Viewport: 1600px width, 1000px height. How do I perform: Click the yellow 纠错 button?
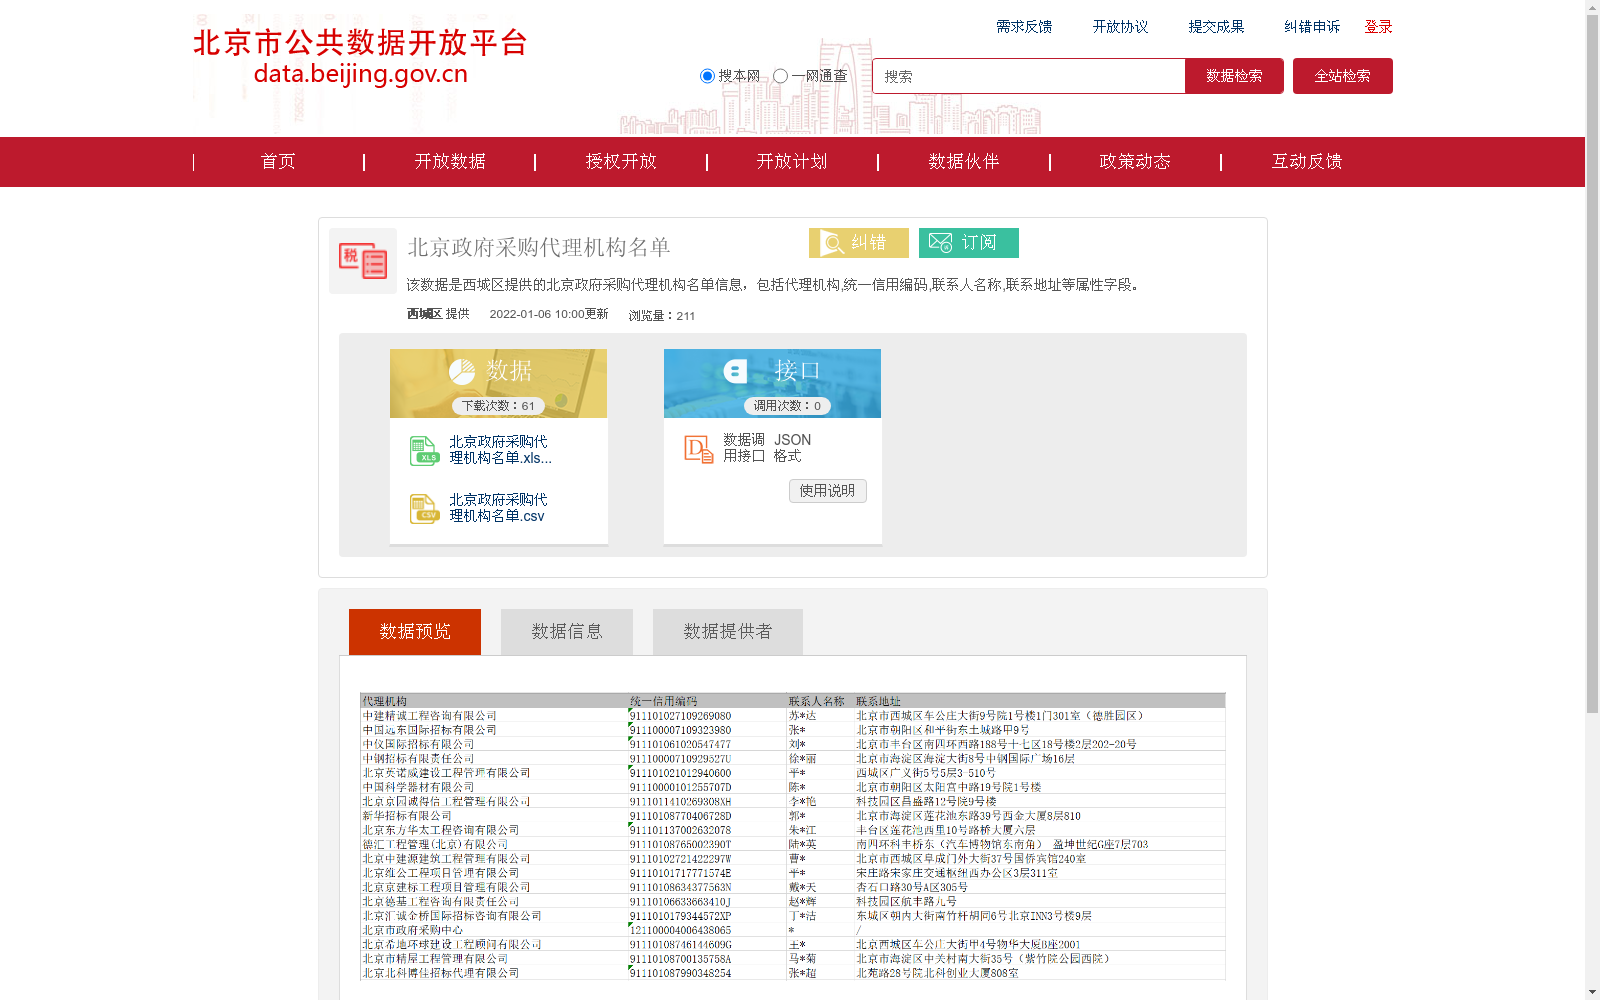click(x=859, y=243)
